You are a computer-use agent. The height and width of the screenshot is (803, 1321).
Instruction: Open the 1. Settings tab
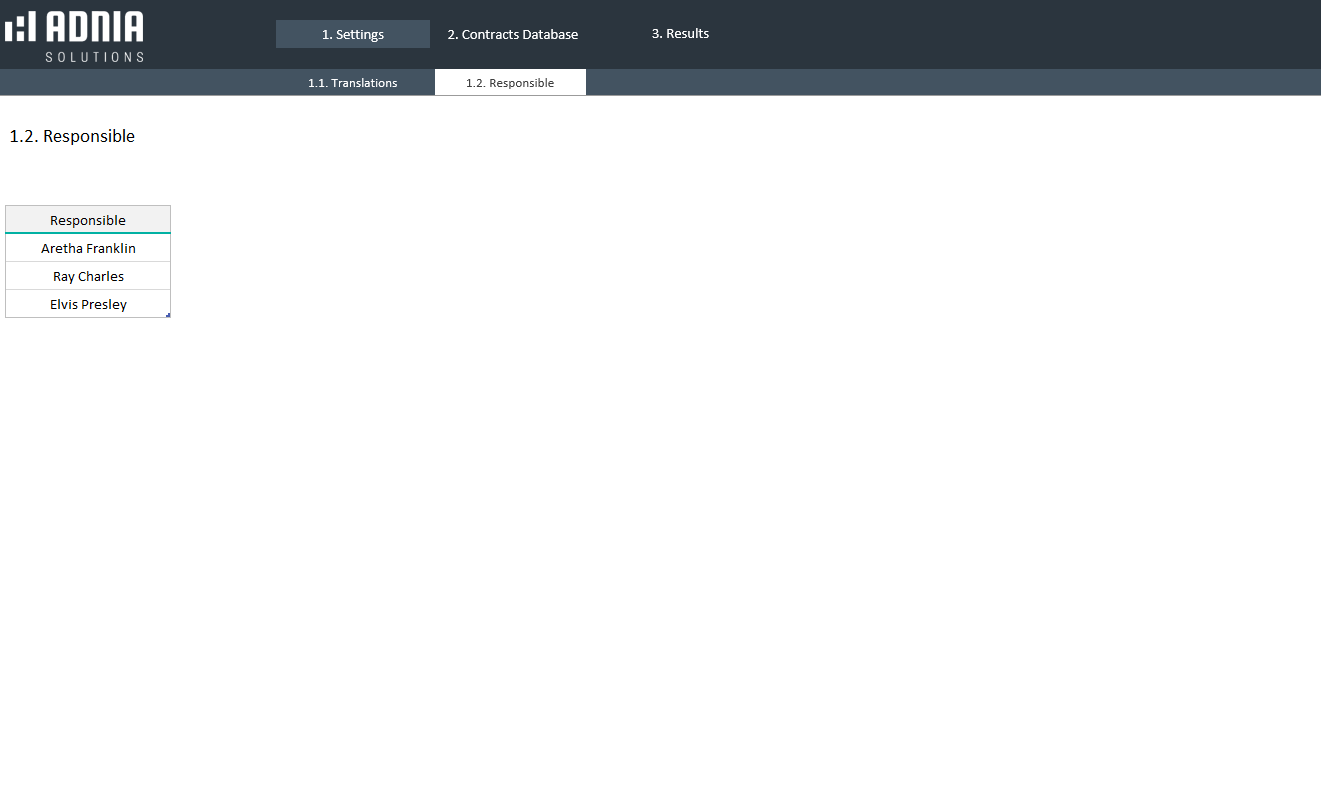click(352, 34)
